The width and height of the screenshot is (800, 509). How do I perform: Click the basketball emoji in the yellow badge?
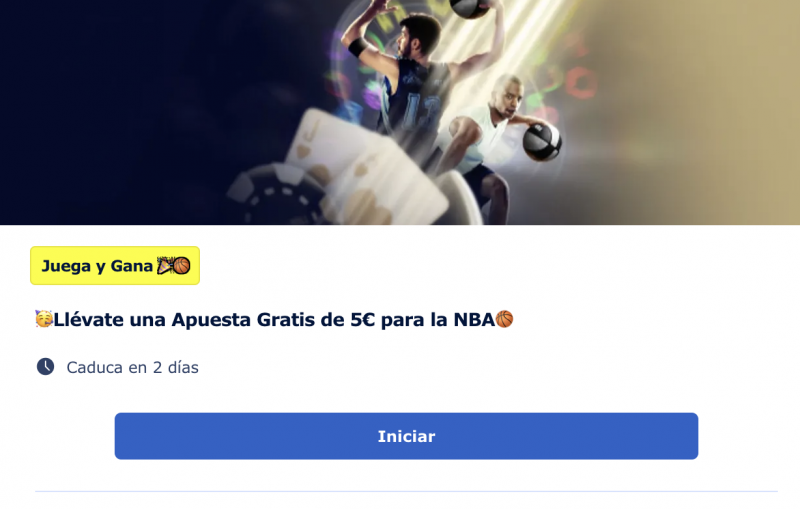182,266
